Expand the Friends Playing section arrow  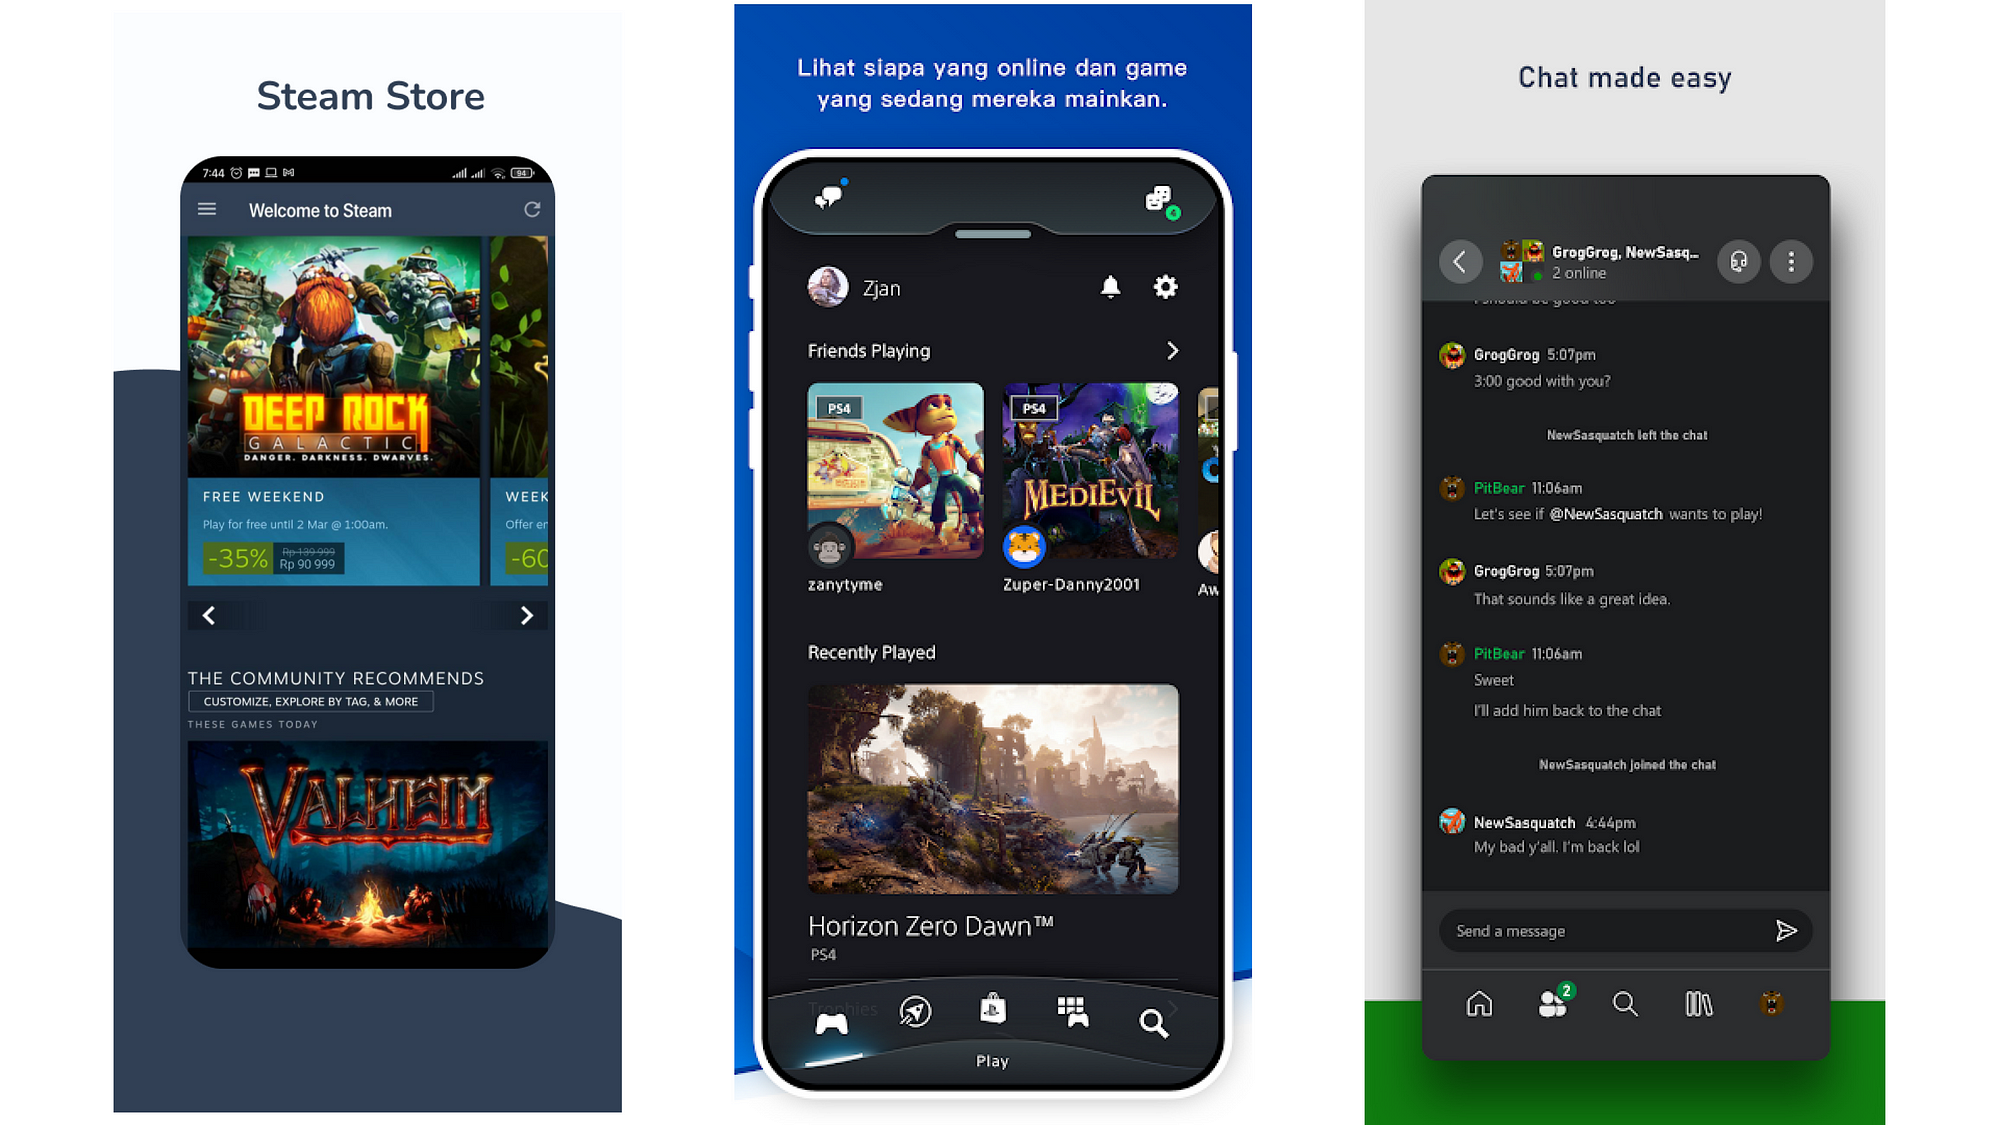click(x=1174, y=350)
